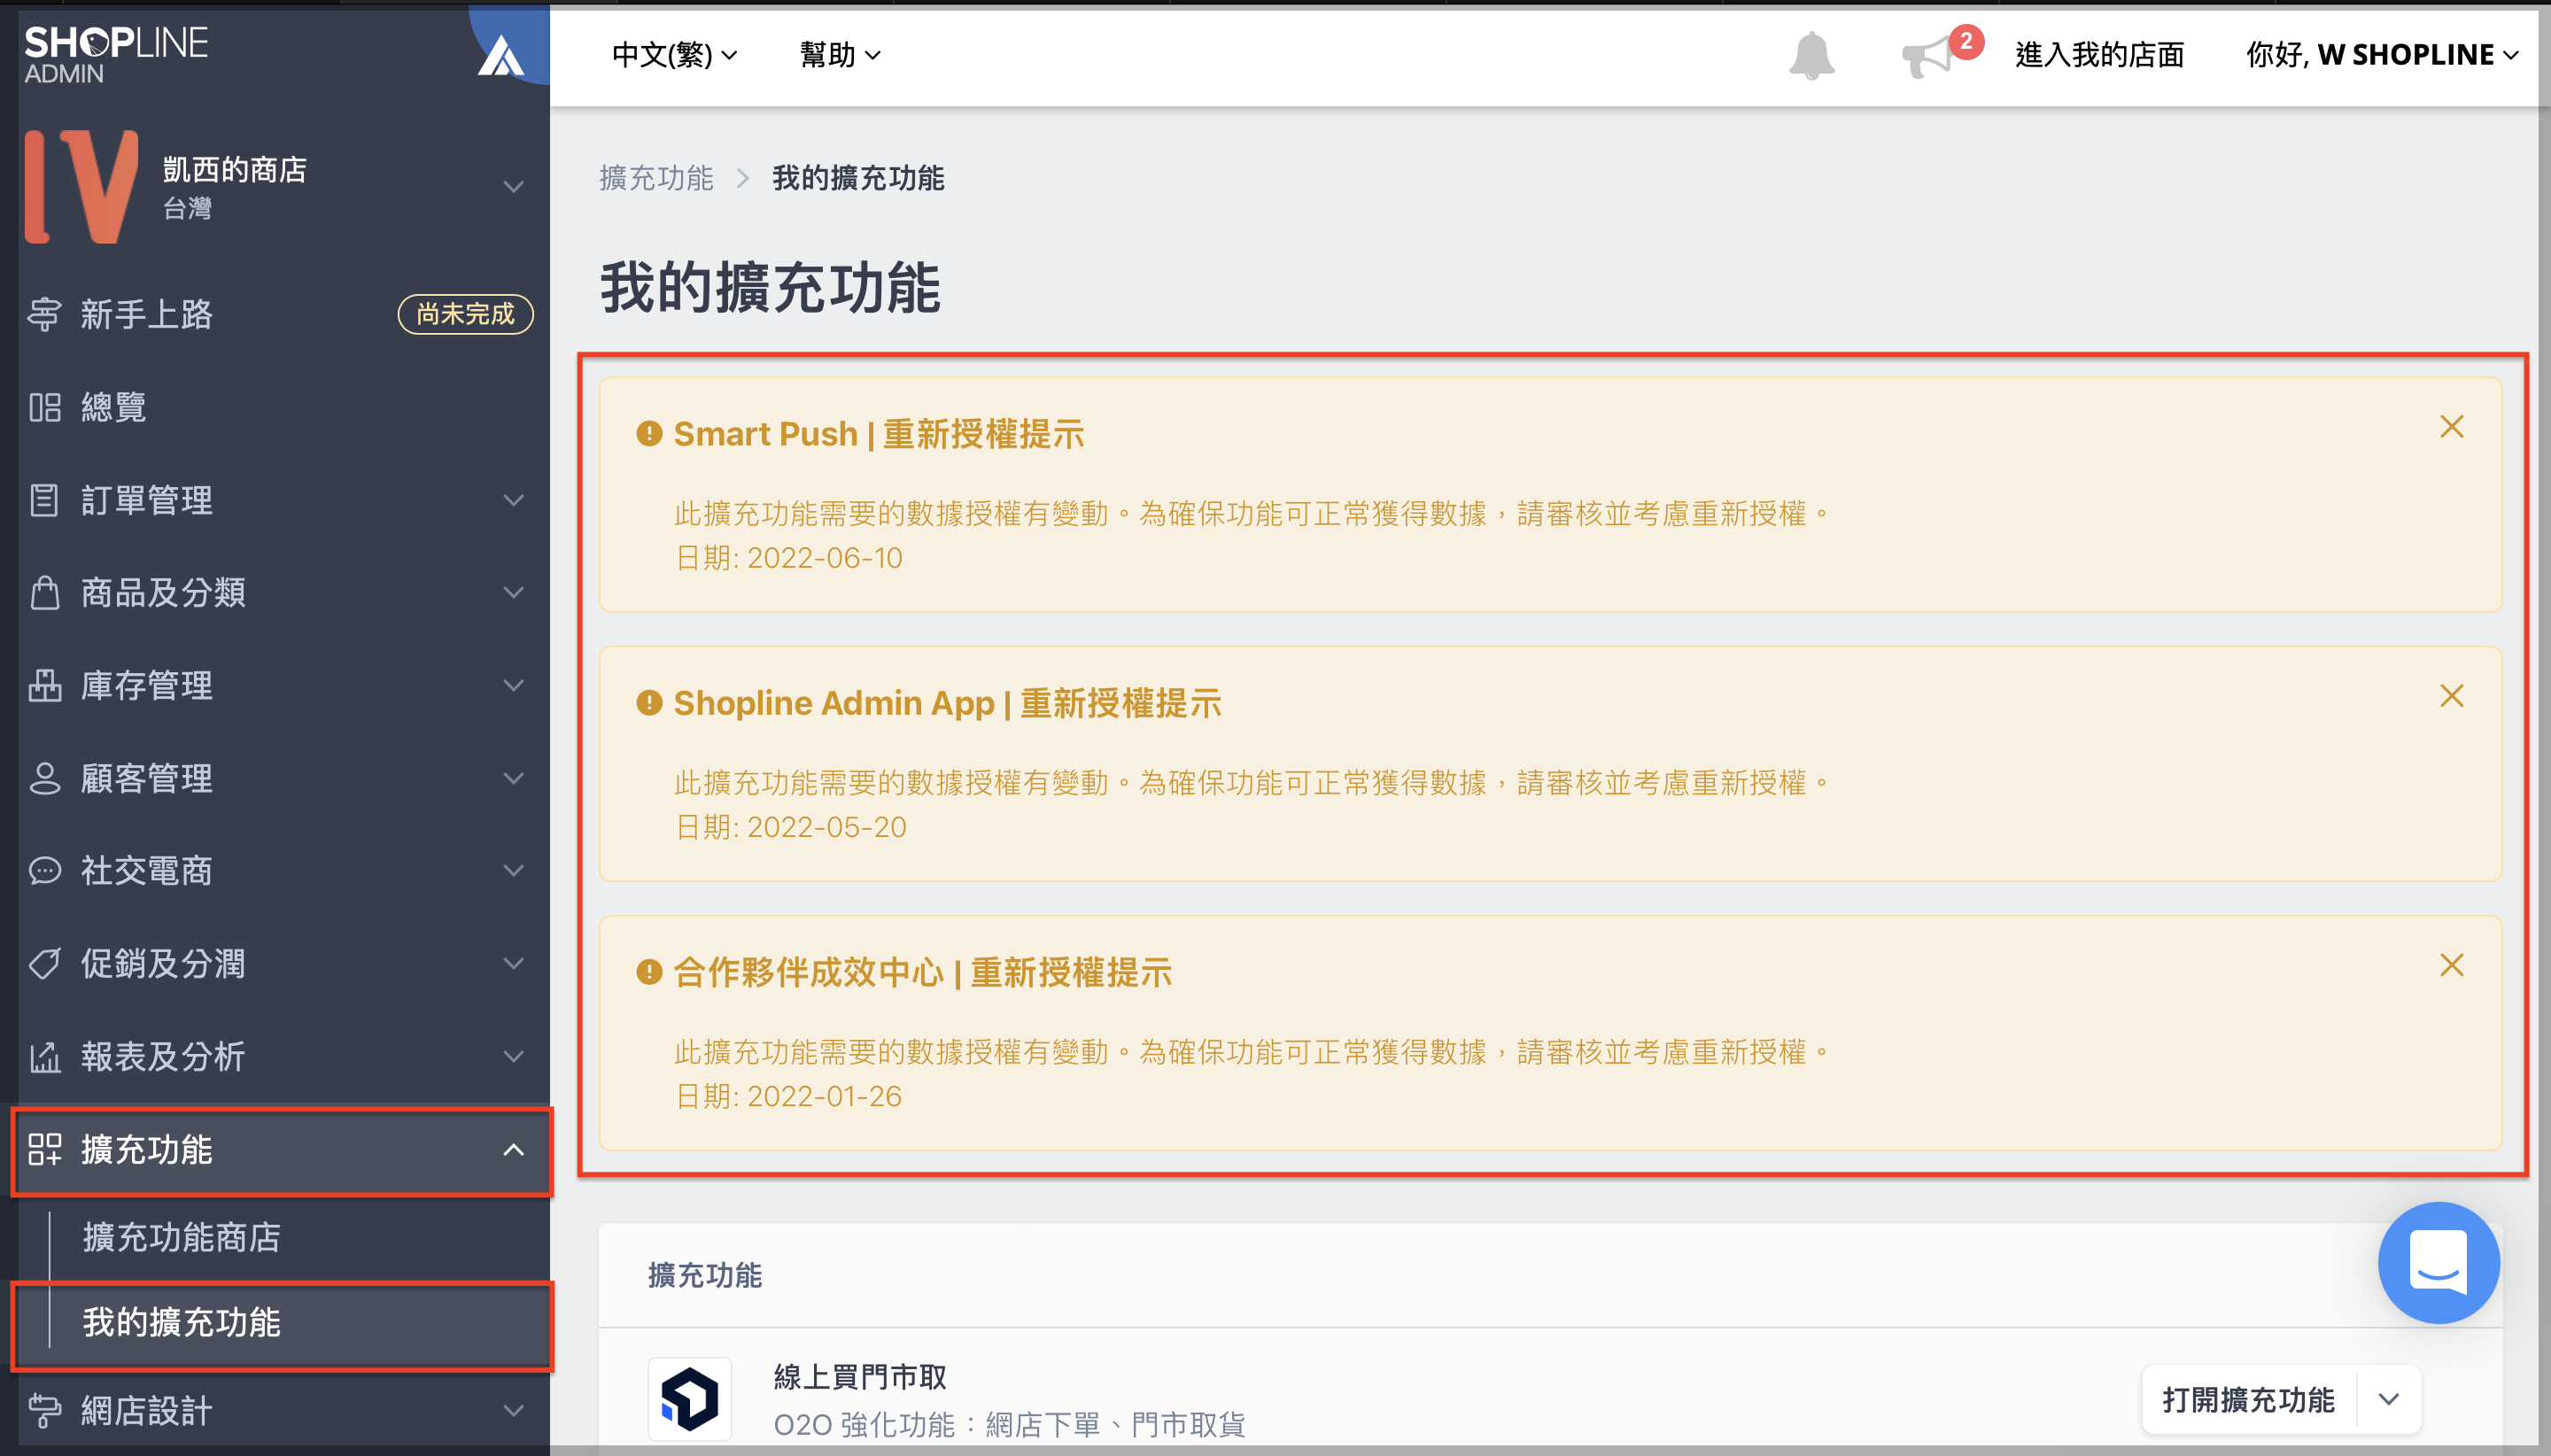
Task: Open announcements megaphone with badge 2
Action: coord(1940,53)
